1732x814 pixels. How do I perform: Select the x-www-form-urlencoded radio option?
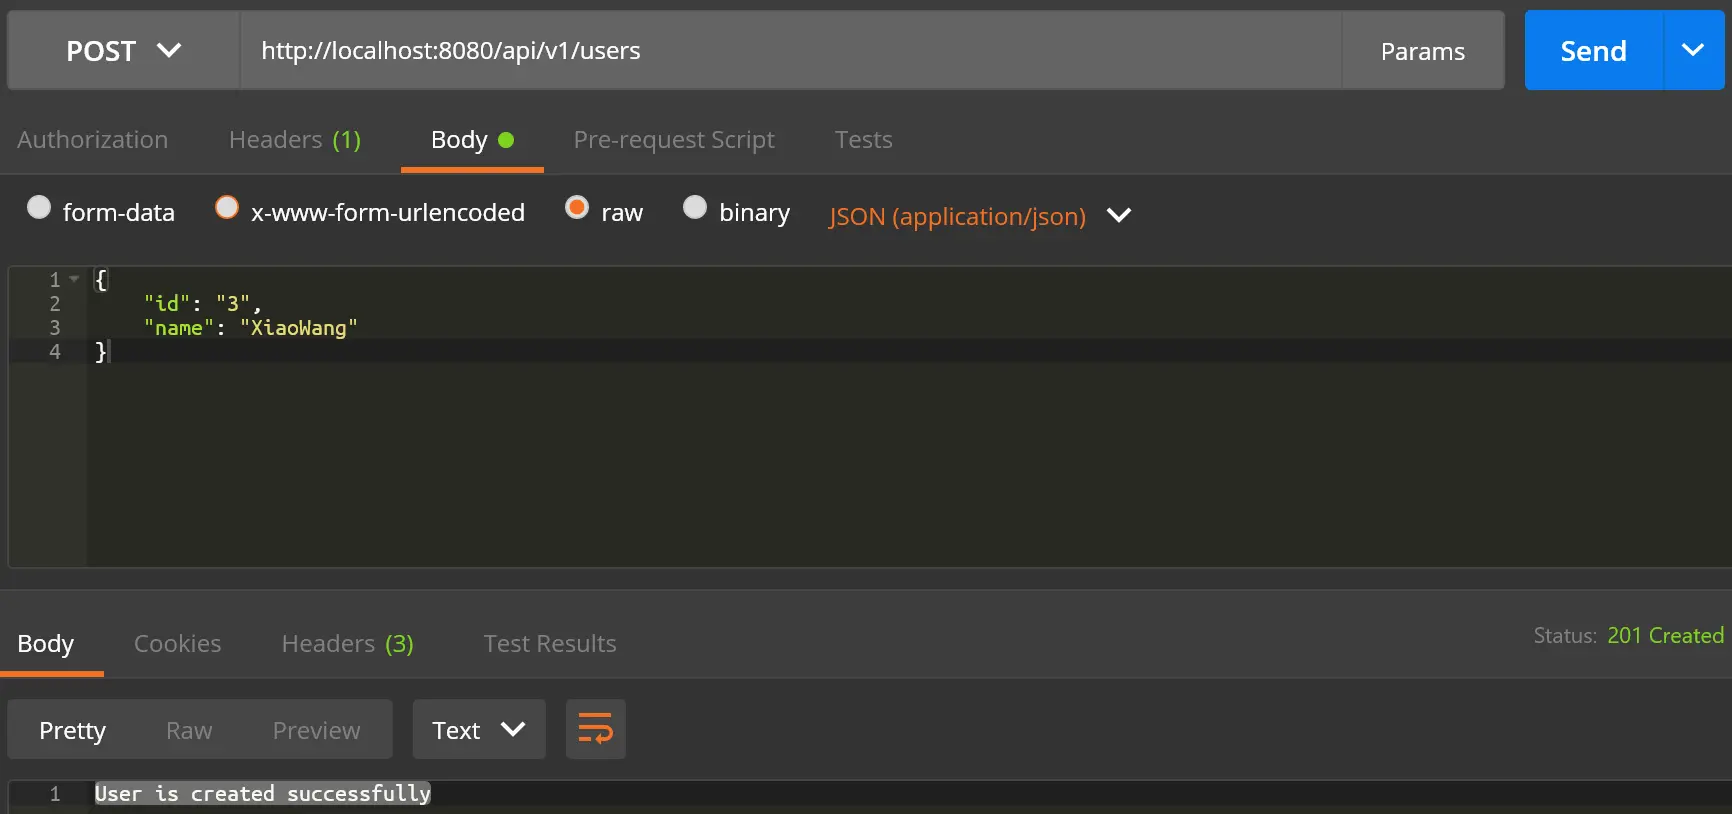pos(227,207)
